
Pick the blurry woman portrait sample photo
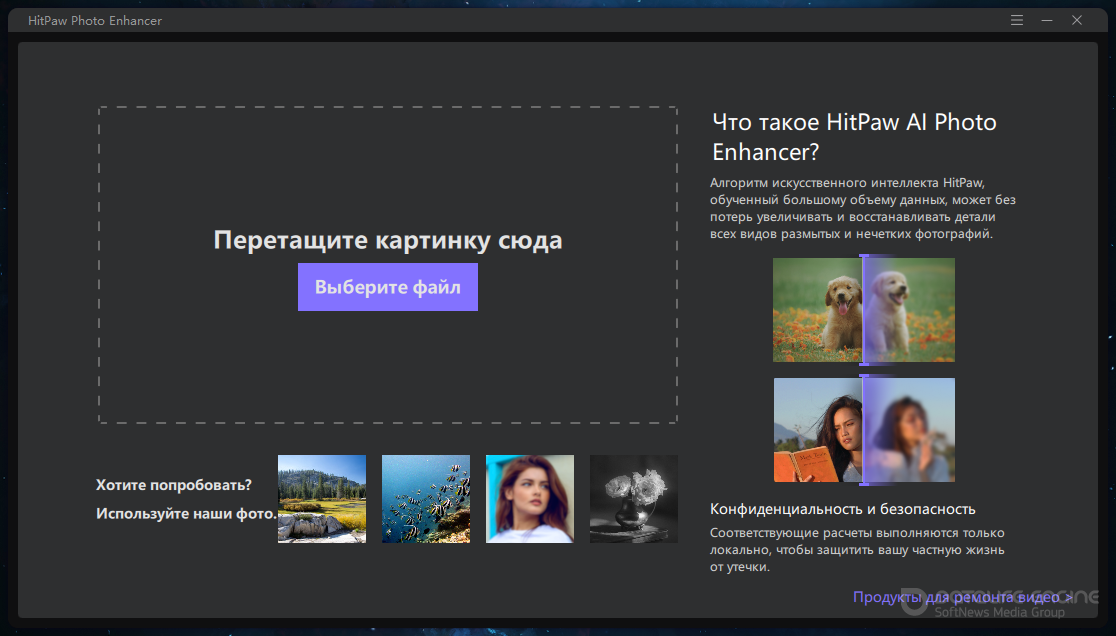[529, 499]
